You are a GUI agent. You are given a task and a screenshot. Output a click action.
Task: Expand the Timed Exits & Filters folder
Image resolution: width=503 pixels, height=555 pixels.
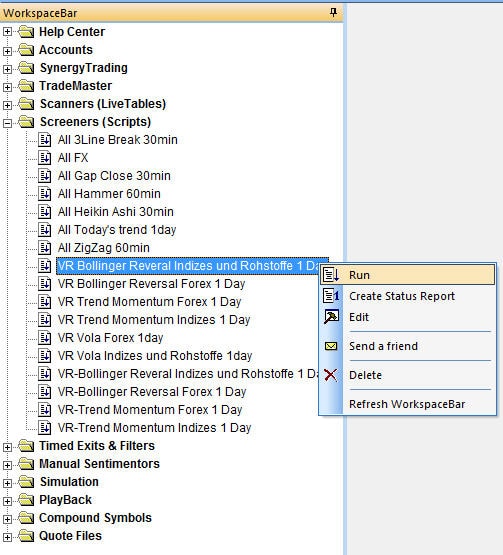7,447
